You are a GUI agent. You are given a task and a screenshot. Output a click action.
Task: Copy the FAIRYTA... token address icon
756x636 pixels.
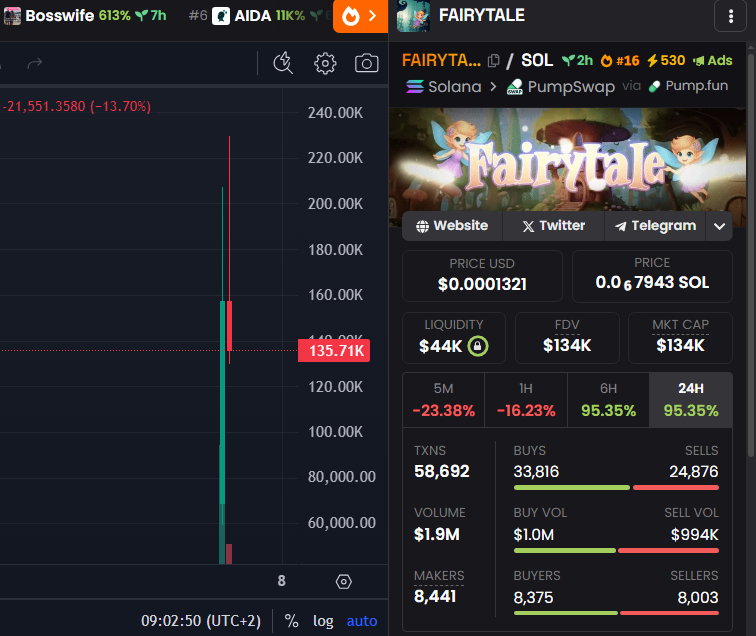click(x=493, y=61)
